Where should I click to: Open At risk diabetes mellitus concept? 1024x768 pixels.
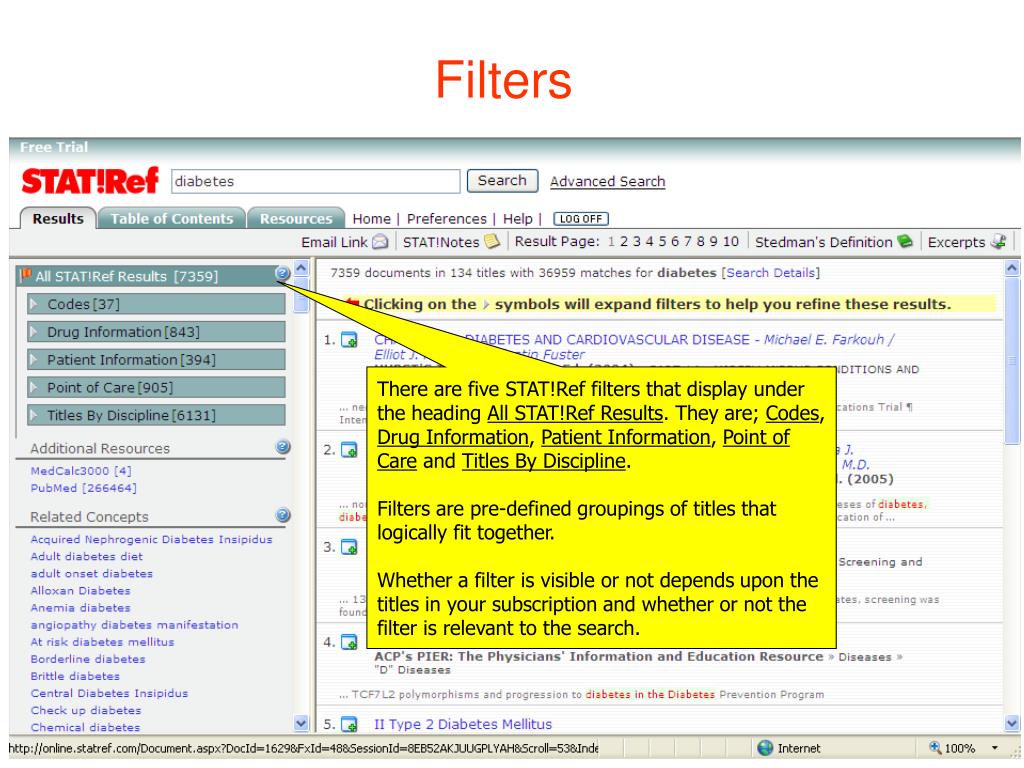pos(102,642)
